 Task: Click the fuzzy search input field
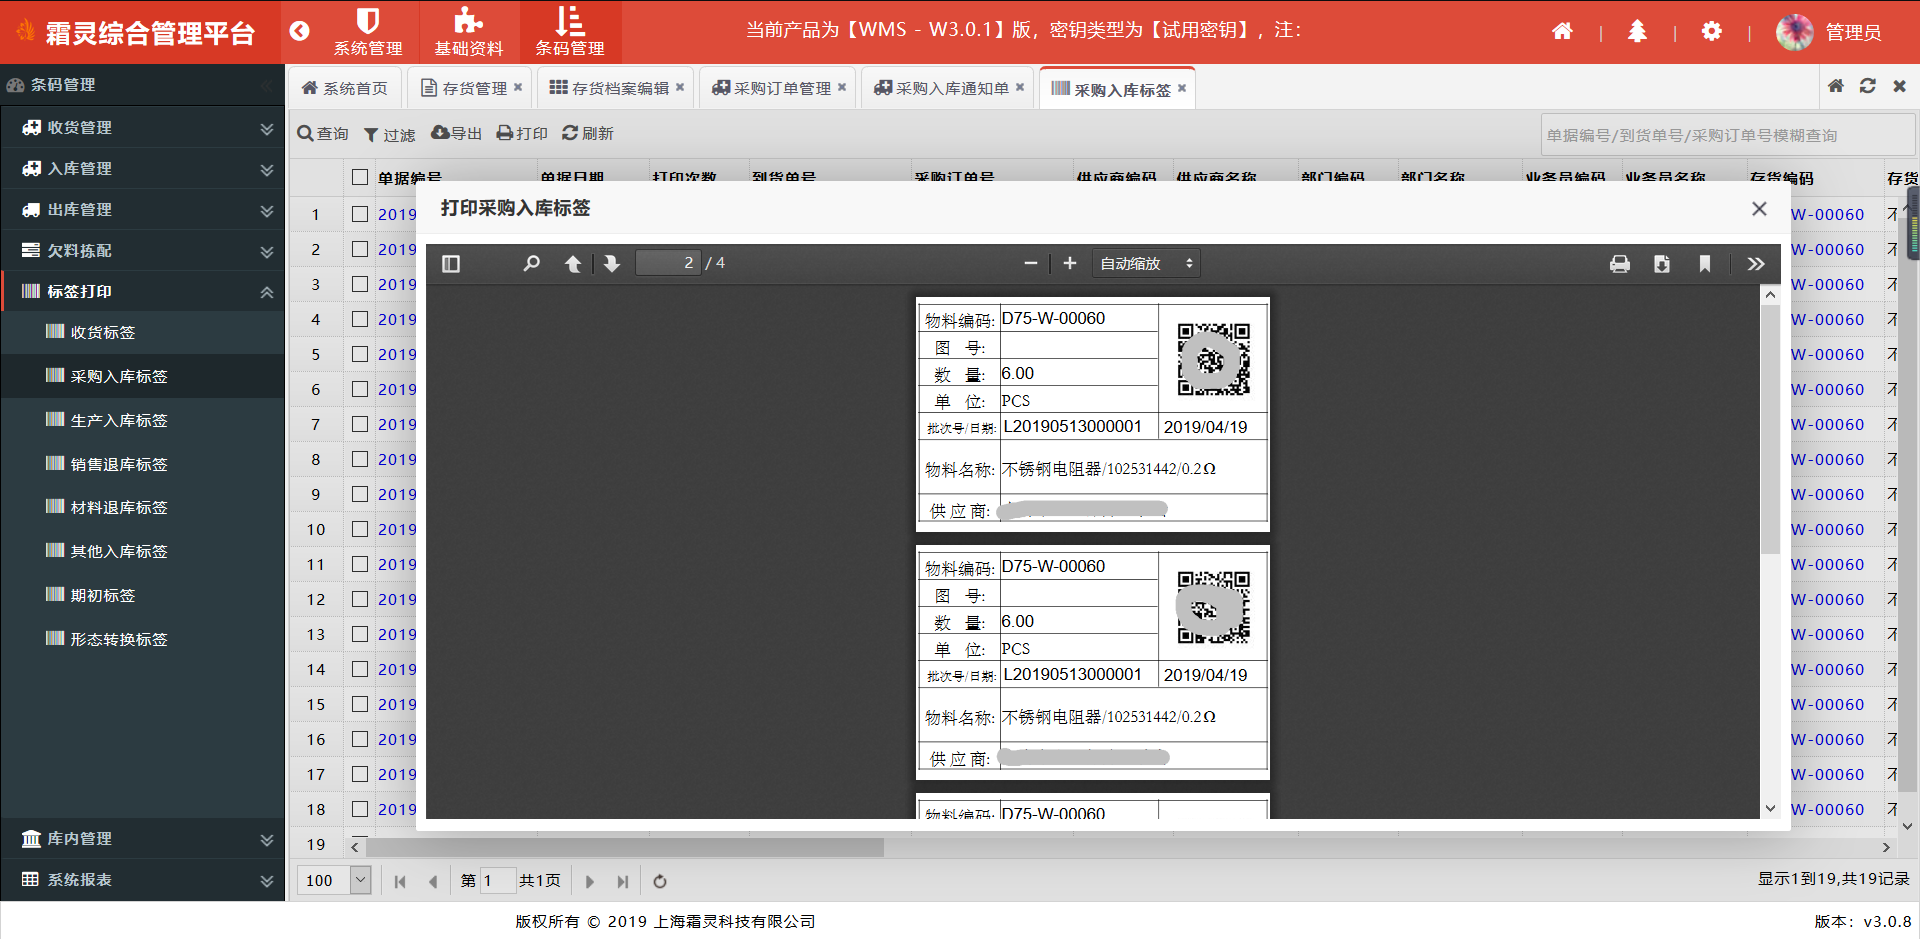[1725, 135]
